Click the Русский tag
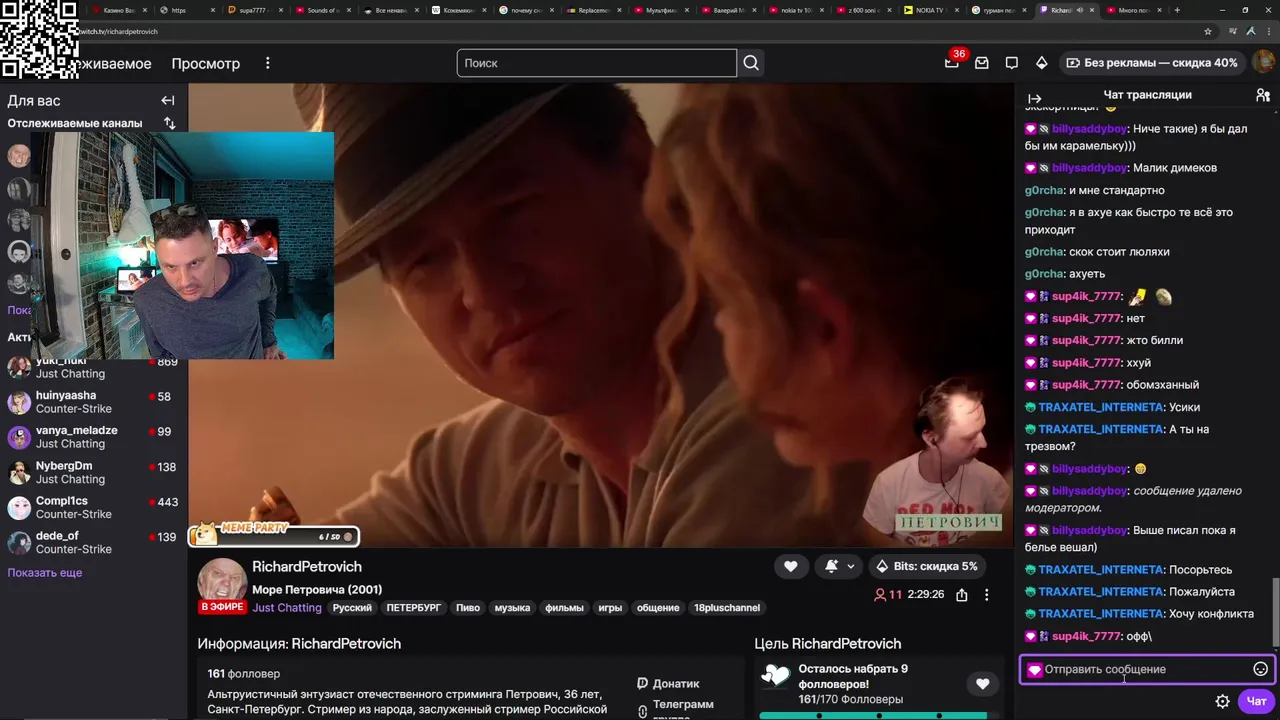Image resolution: width=1280 pixels, height=720 pixels. 352,607
